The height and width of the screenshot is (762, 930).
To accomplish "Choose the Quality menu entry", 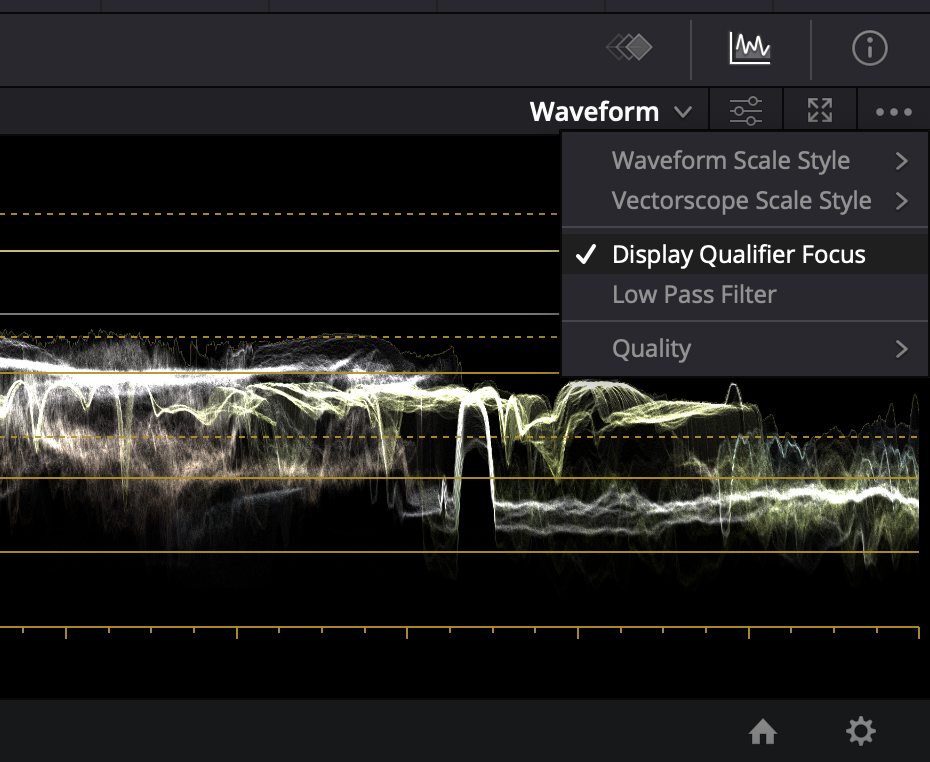I will [651, 349].
